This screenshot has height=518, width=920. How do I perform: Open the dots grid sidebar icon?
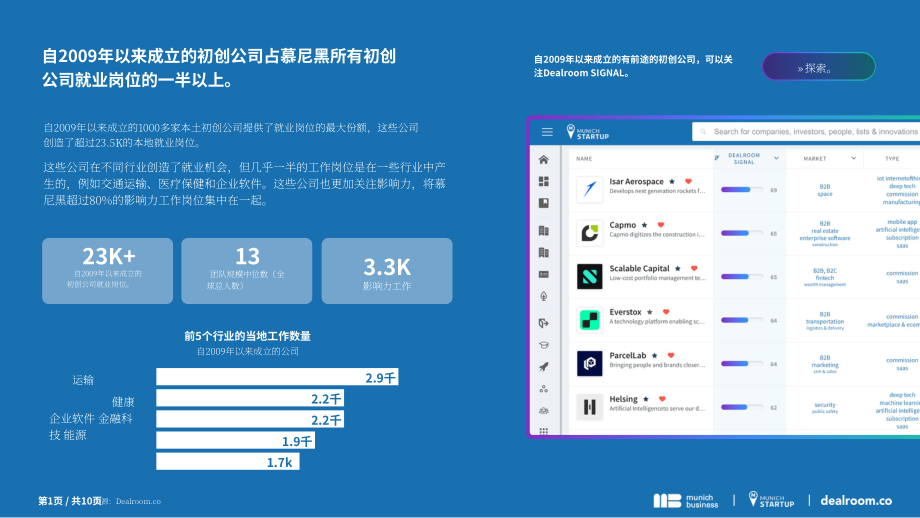click(x=544, y=432)
